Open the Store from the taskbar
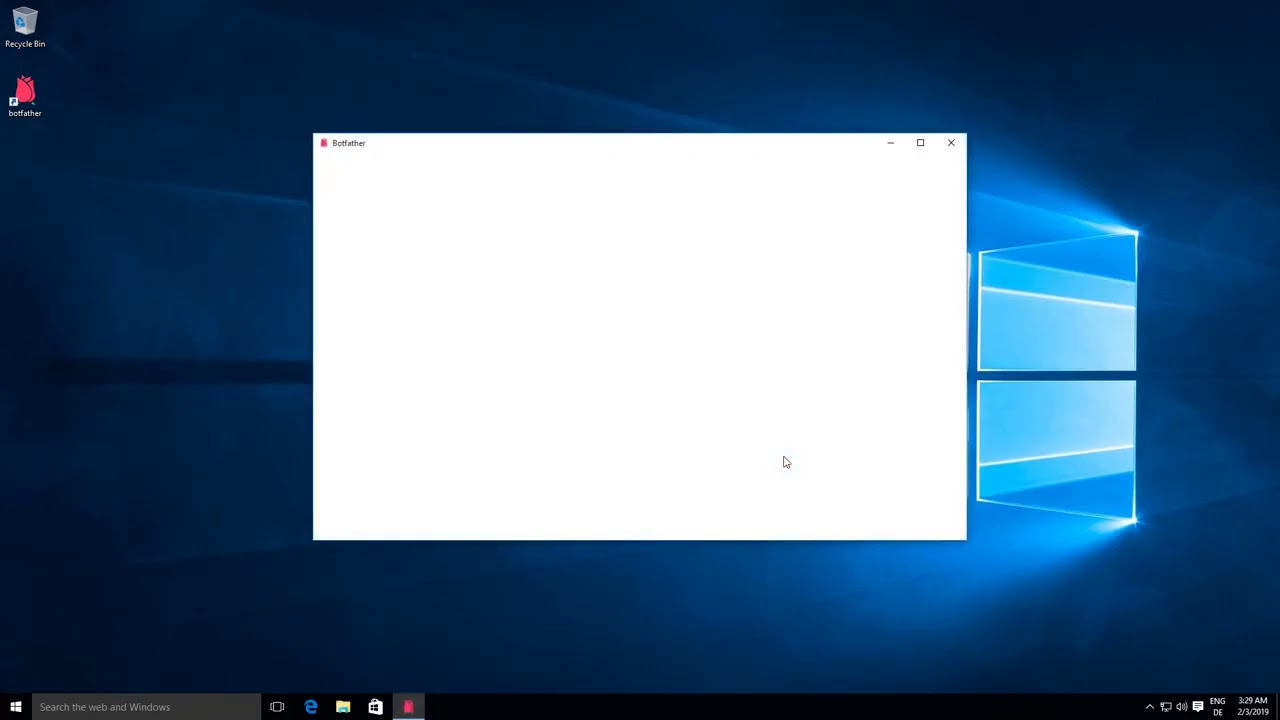Screen dimensions: 1280x720 [x=375, y=707]
